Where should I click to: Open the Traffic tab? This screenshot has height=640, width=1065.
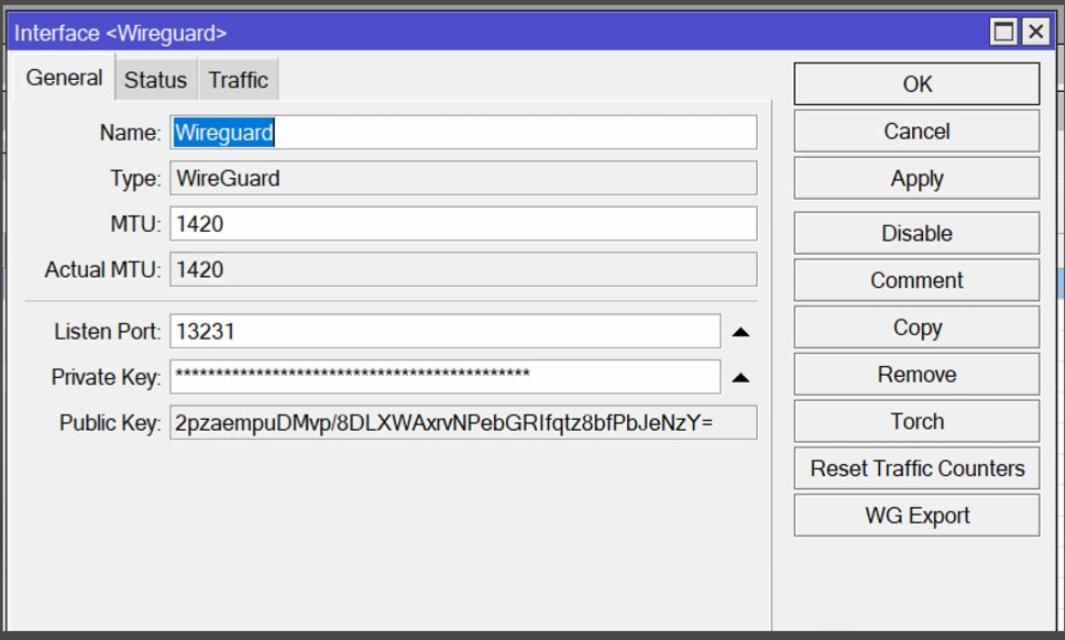click(x=238, y=79)
